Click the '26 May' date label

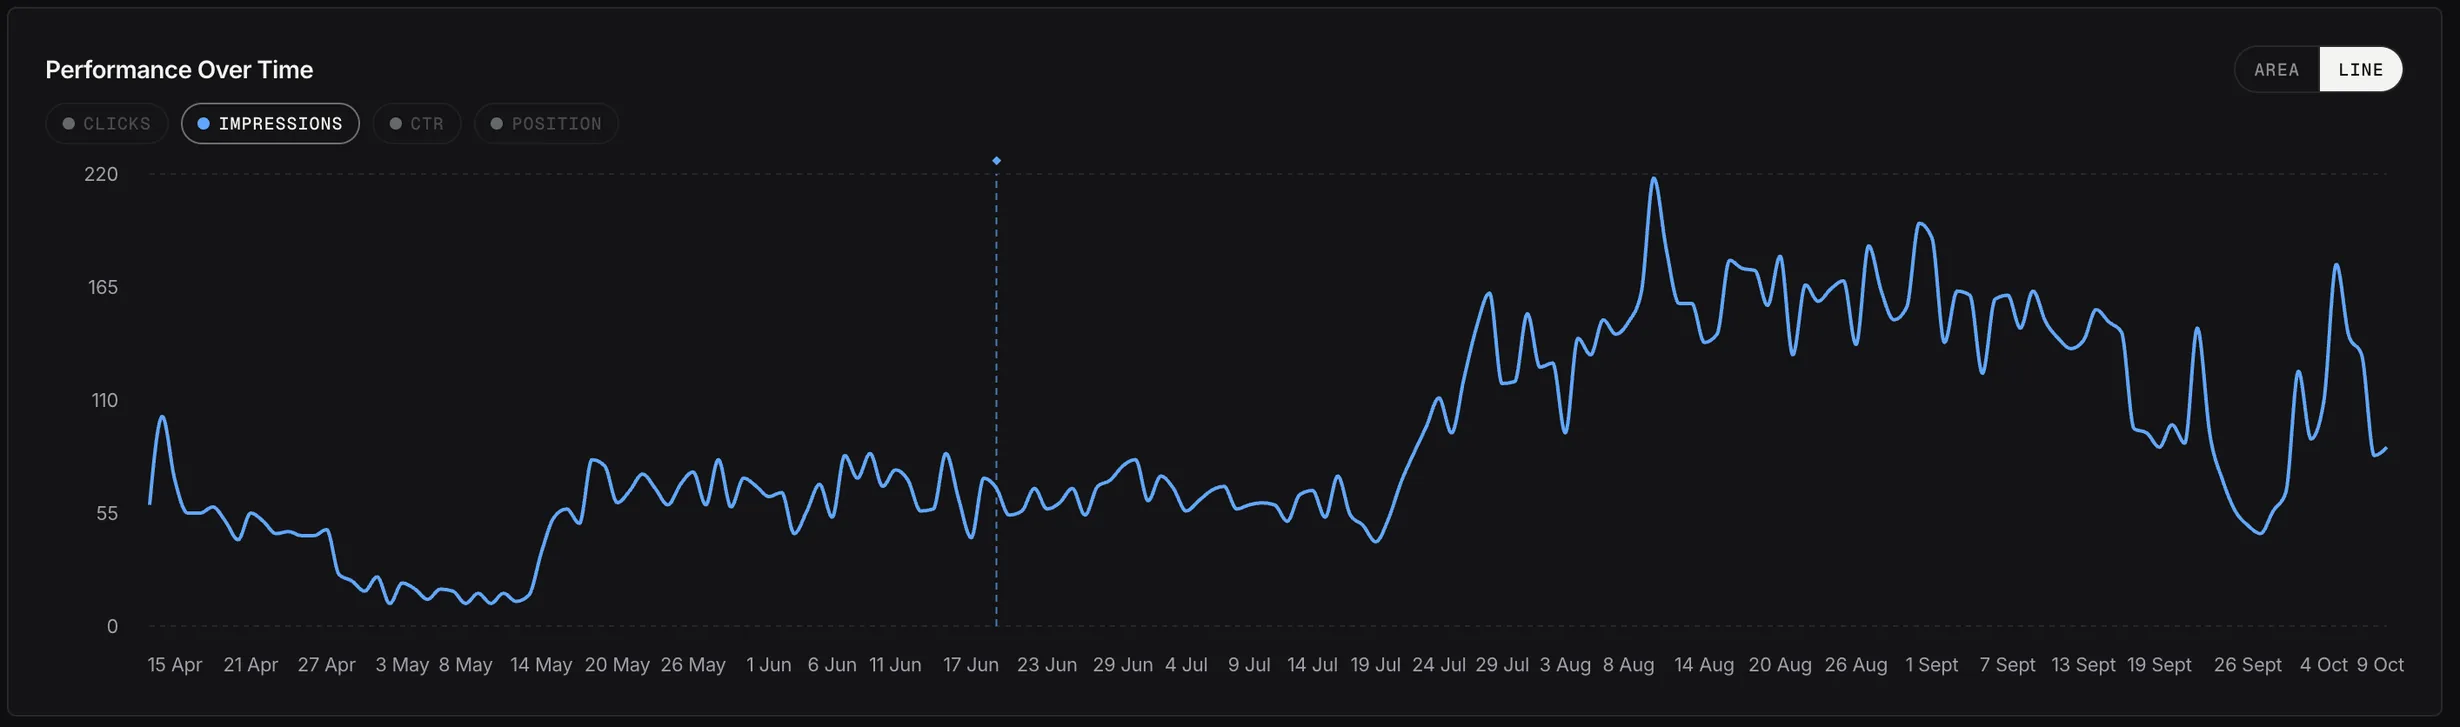693,665
